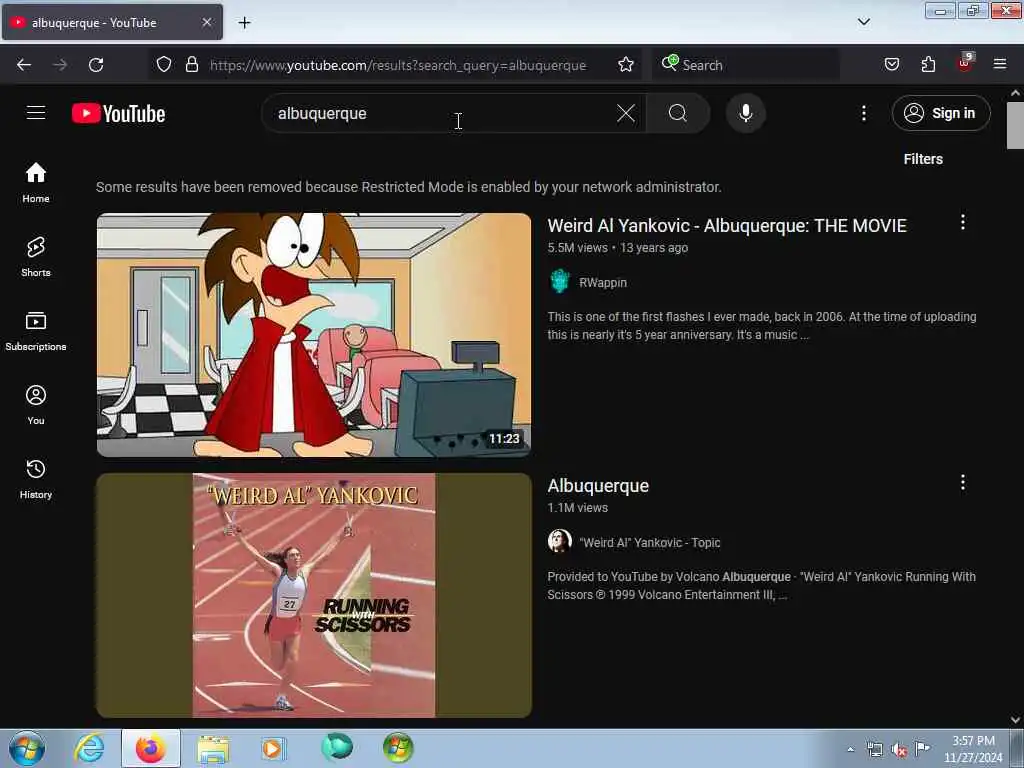Viewport: 1024px width, 768px height.
Task: Open the Albuquerque video title link
Action: [x=598, y=485]
